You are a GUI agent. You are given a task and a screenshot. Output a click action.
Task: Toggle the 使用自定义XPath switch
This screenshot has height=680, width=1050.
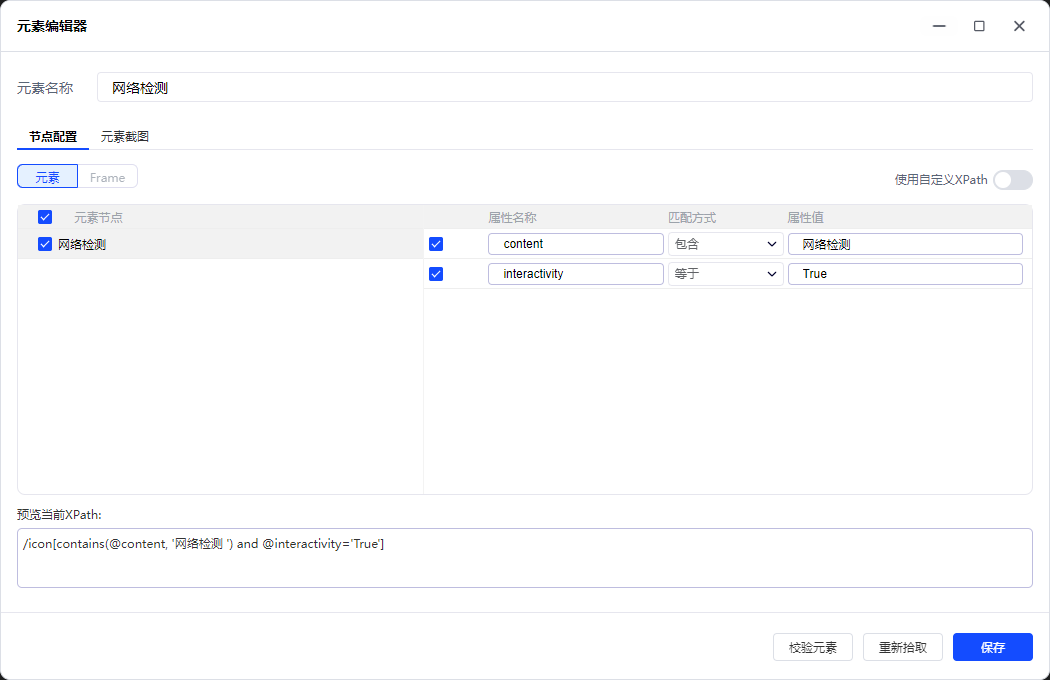[1012, 180]
